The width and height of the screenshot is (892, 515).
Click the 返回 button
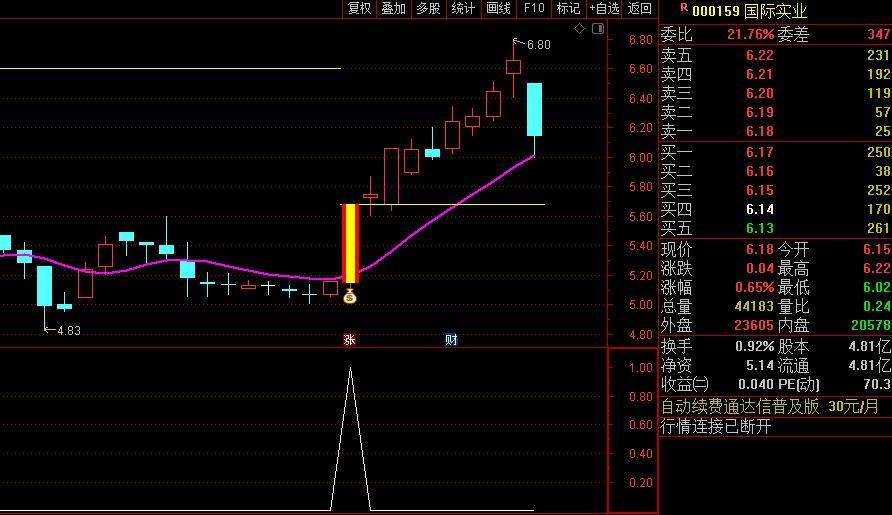639,9
